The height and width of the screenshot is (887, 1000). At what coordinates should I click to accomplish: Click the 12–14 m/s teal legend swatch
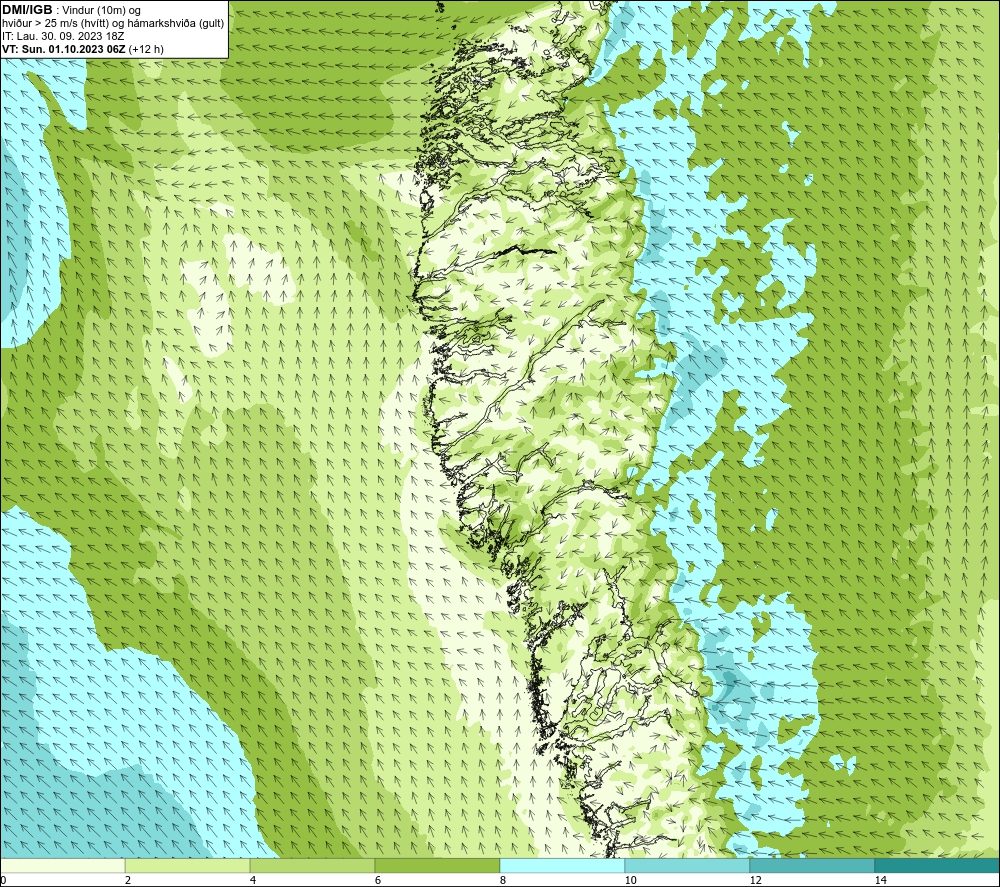point(812,865)
